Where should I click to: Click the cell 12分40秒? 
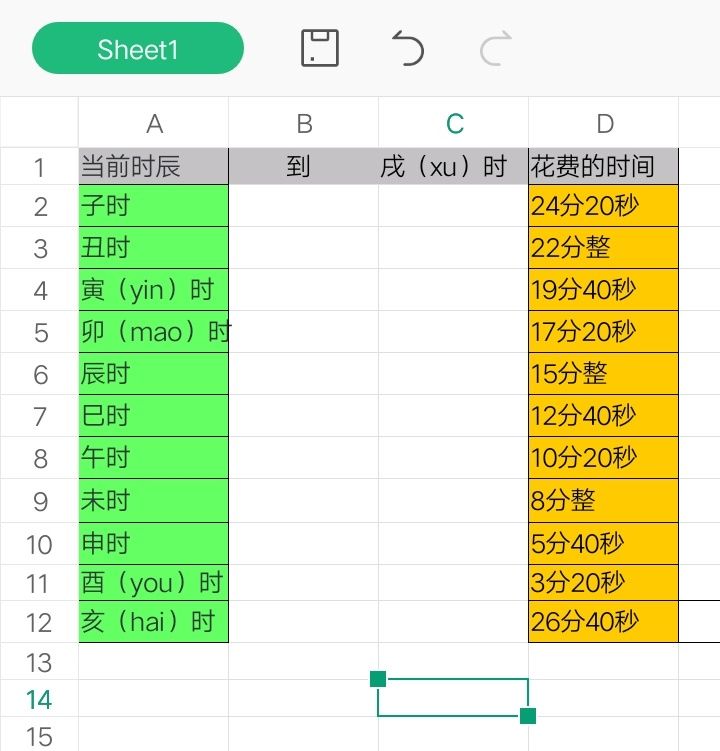pyautogui.click(x=604, y=416)
